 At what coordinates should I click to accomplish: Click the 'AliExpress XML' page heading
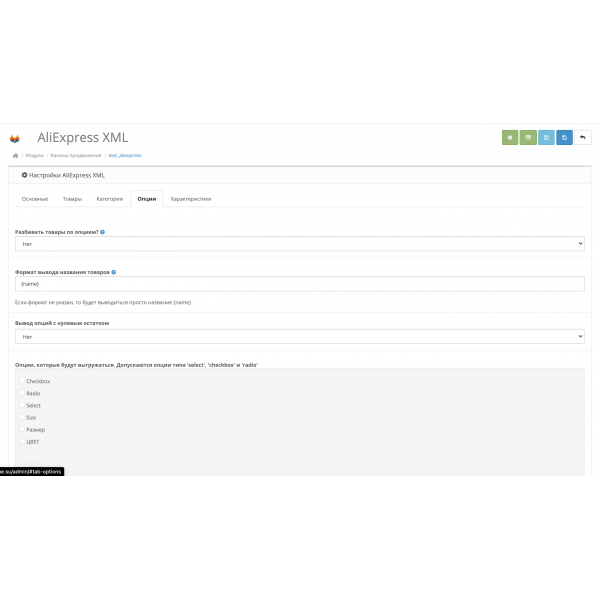(83, 137)
